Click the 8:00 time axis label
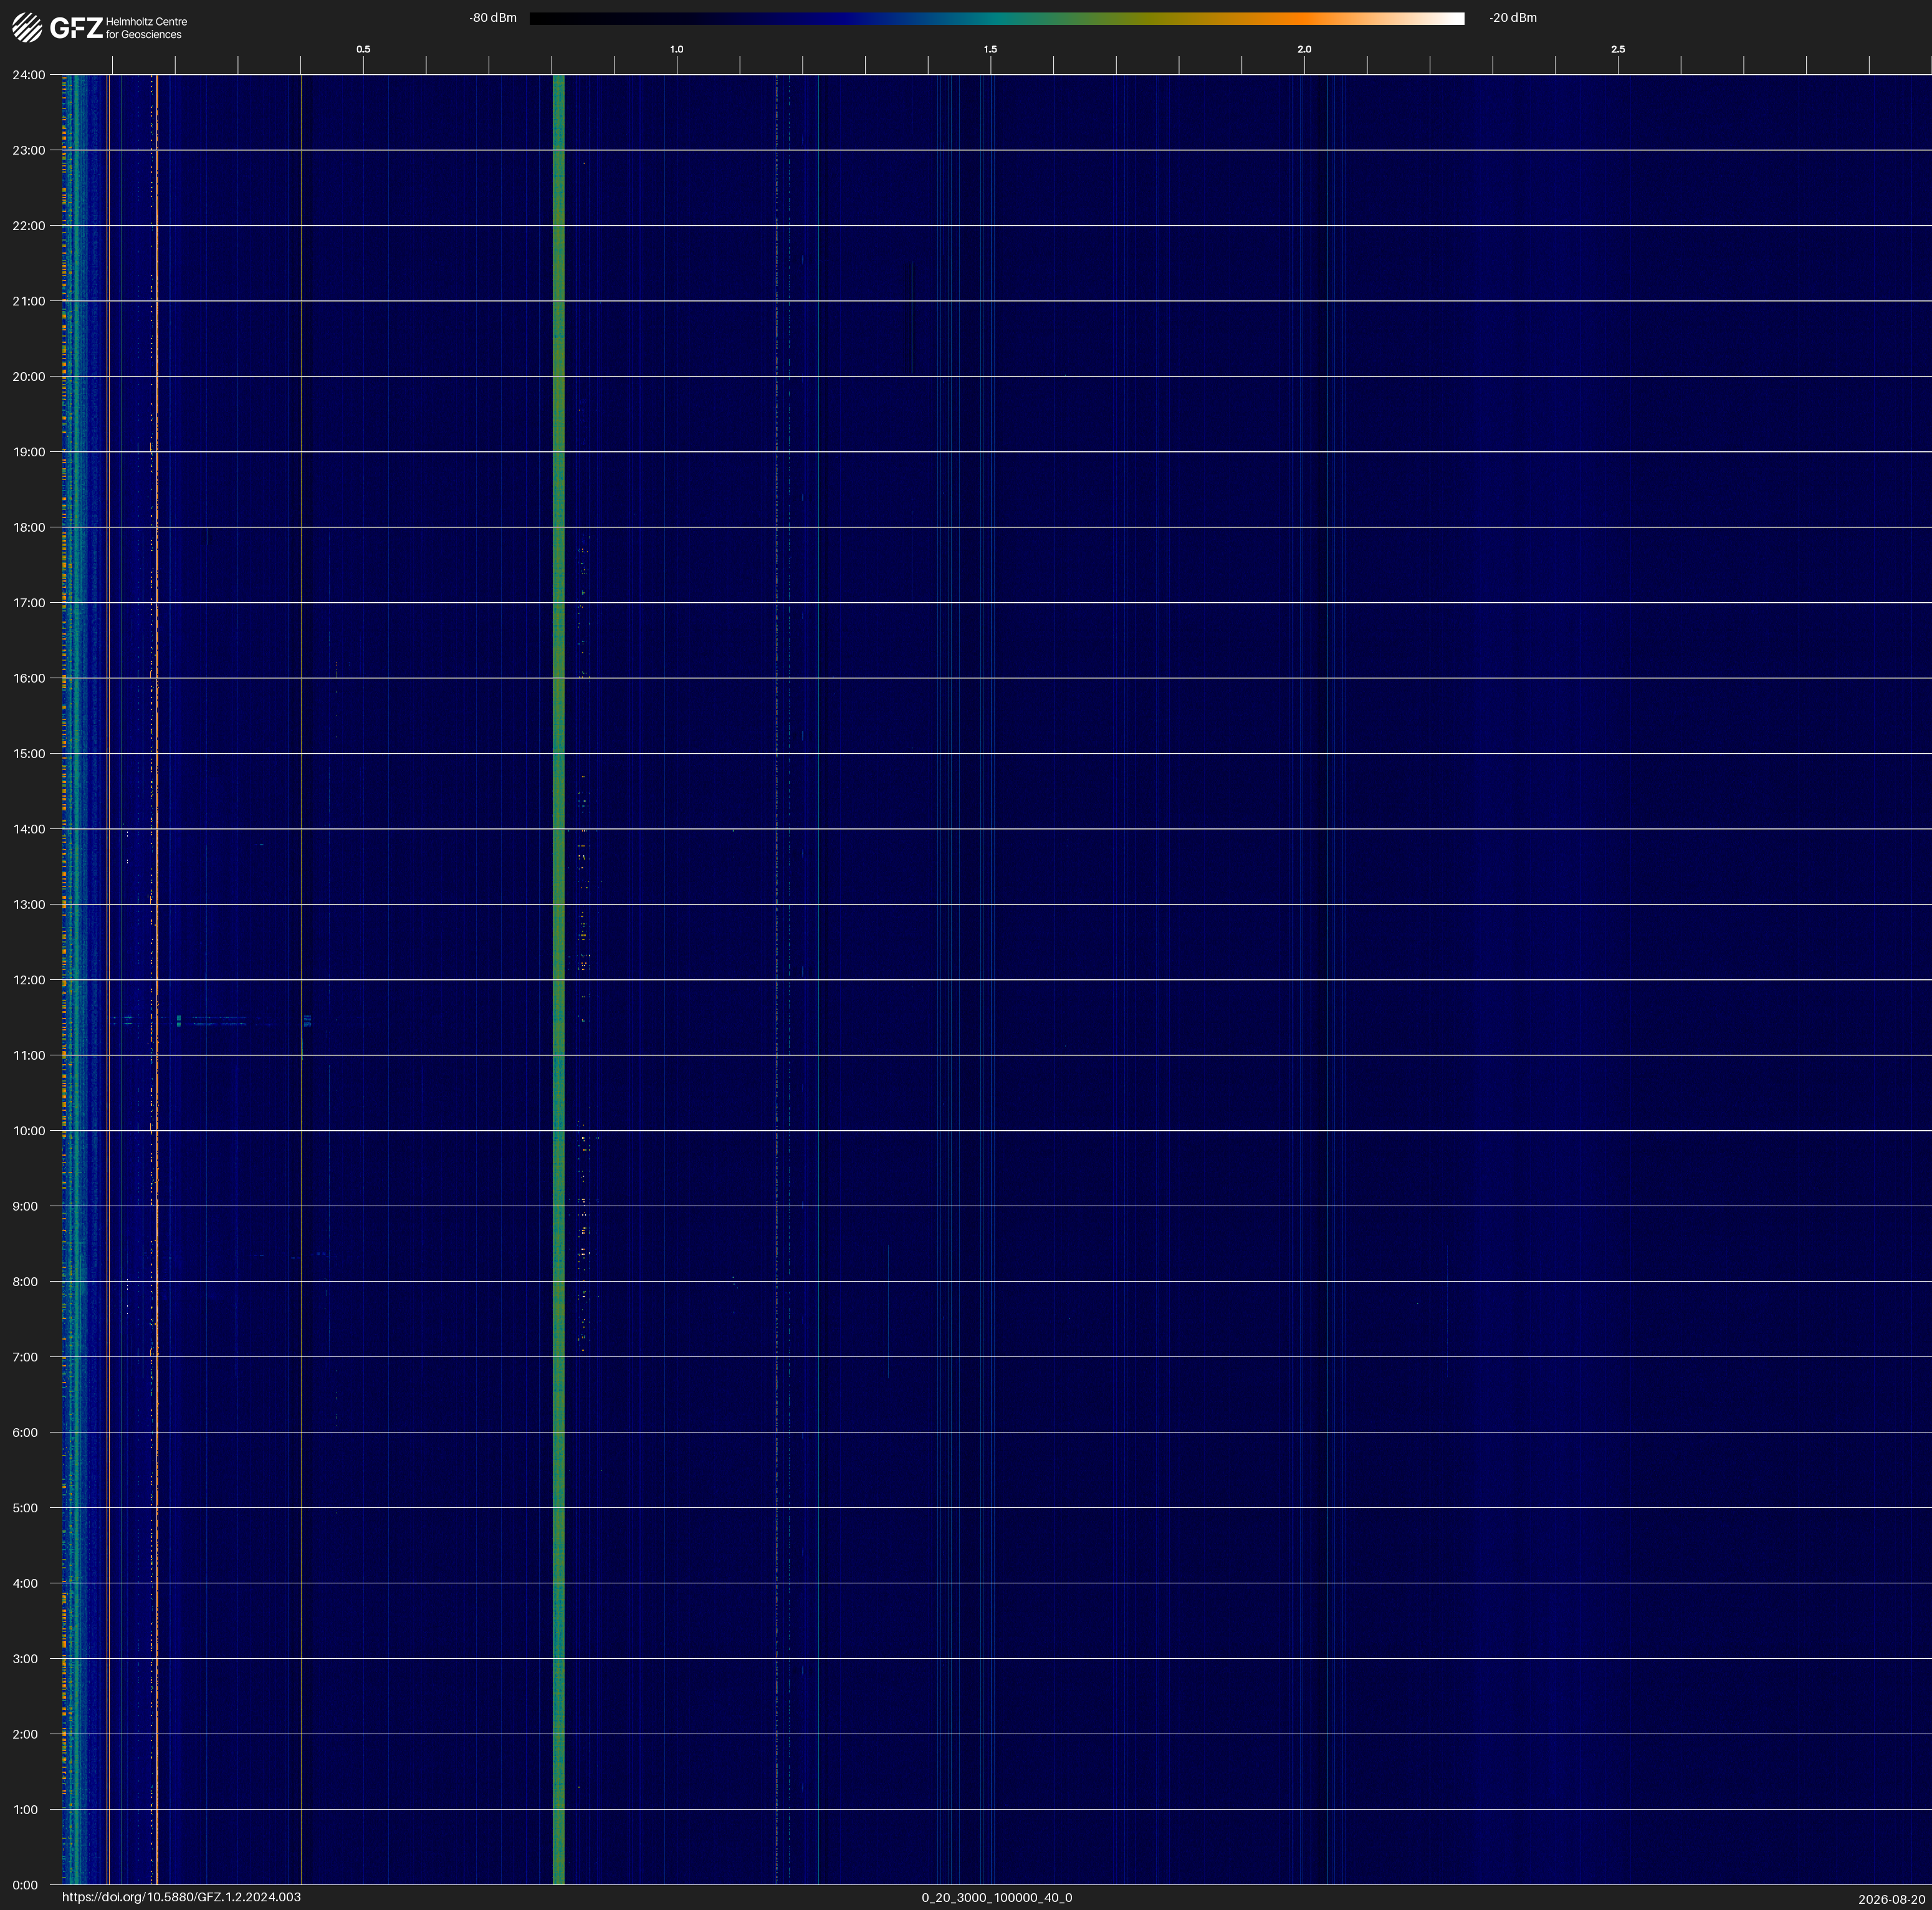The image size is (1932, 1910). pos(25,1282)
